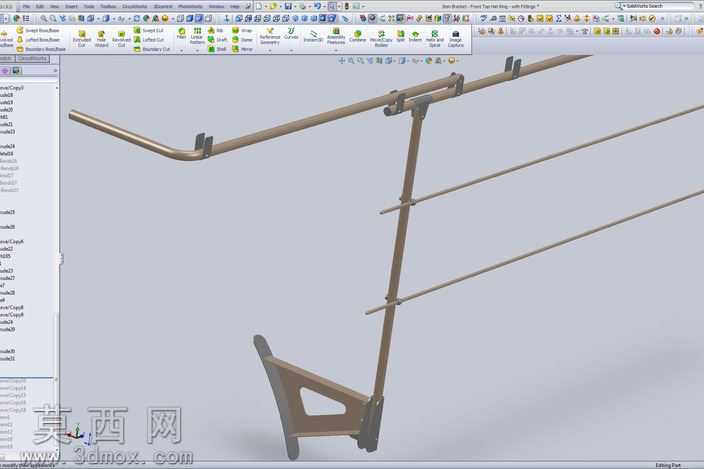This screenshot has height=469, width=704.
Task: Click the Undo icon
Action: click(317, 6)
